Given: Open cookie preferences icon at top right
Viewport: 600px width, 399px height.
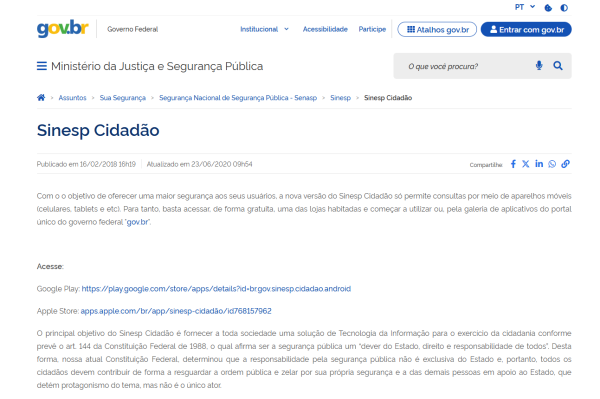Looking at the screenshot, I should point(548,8).
